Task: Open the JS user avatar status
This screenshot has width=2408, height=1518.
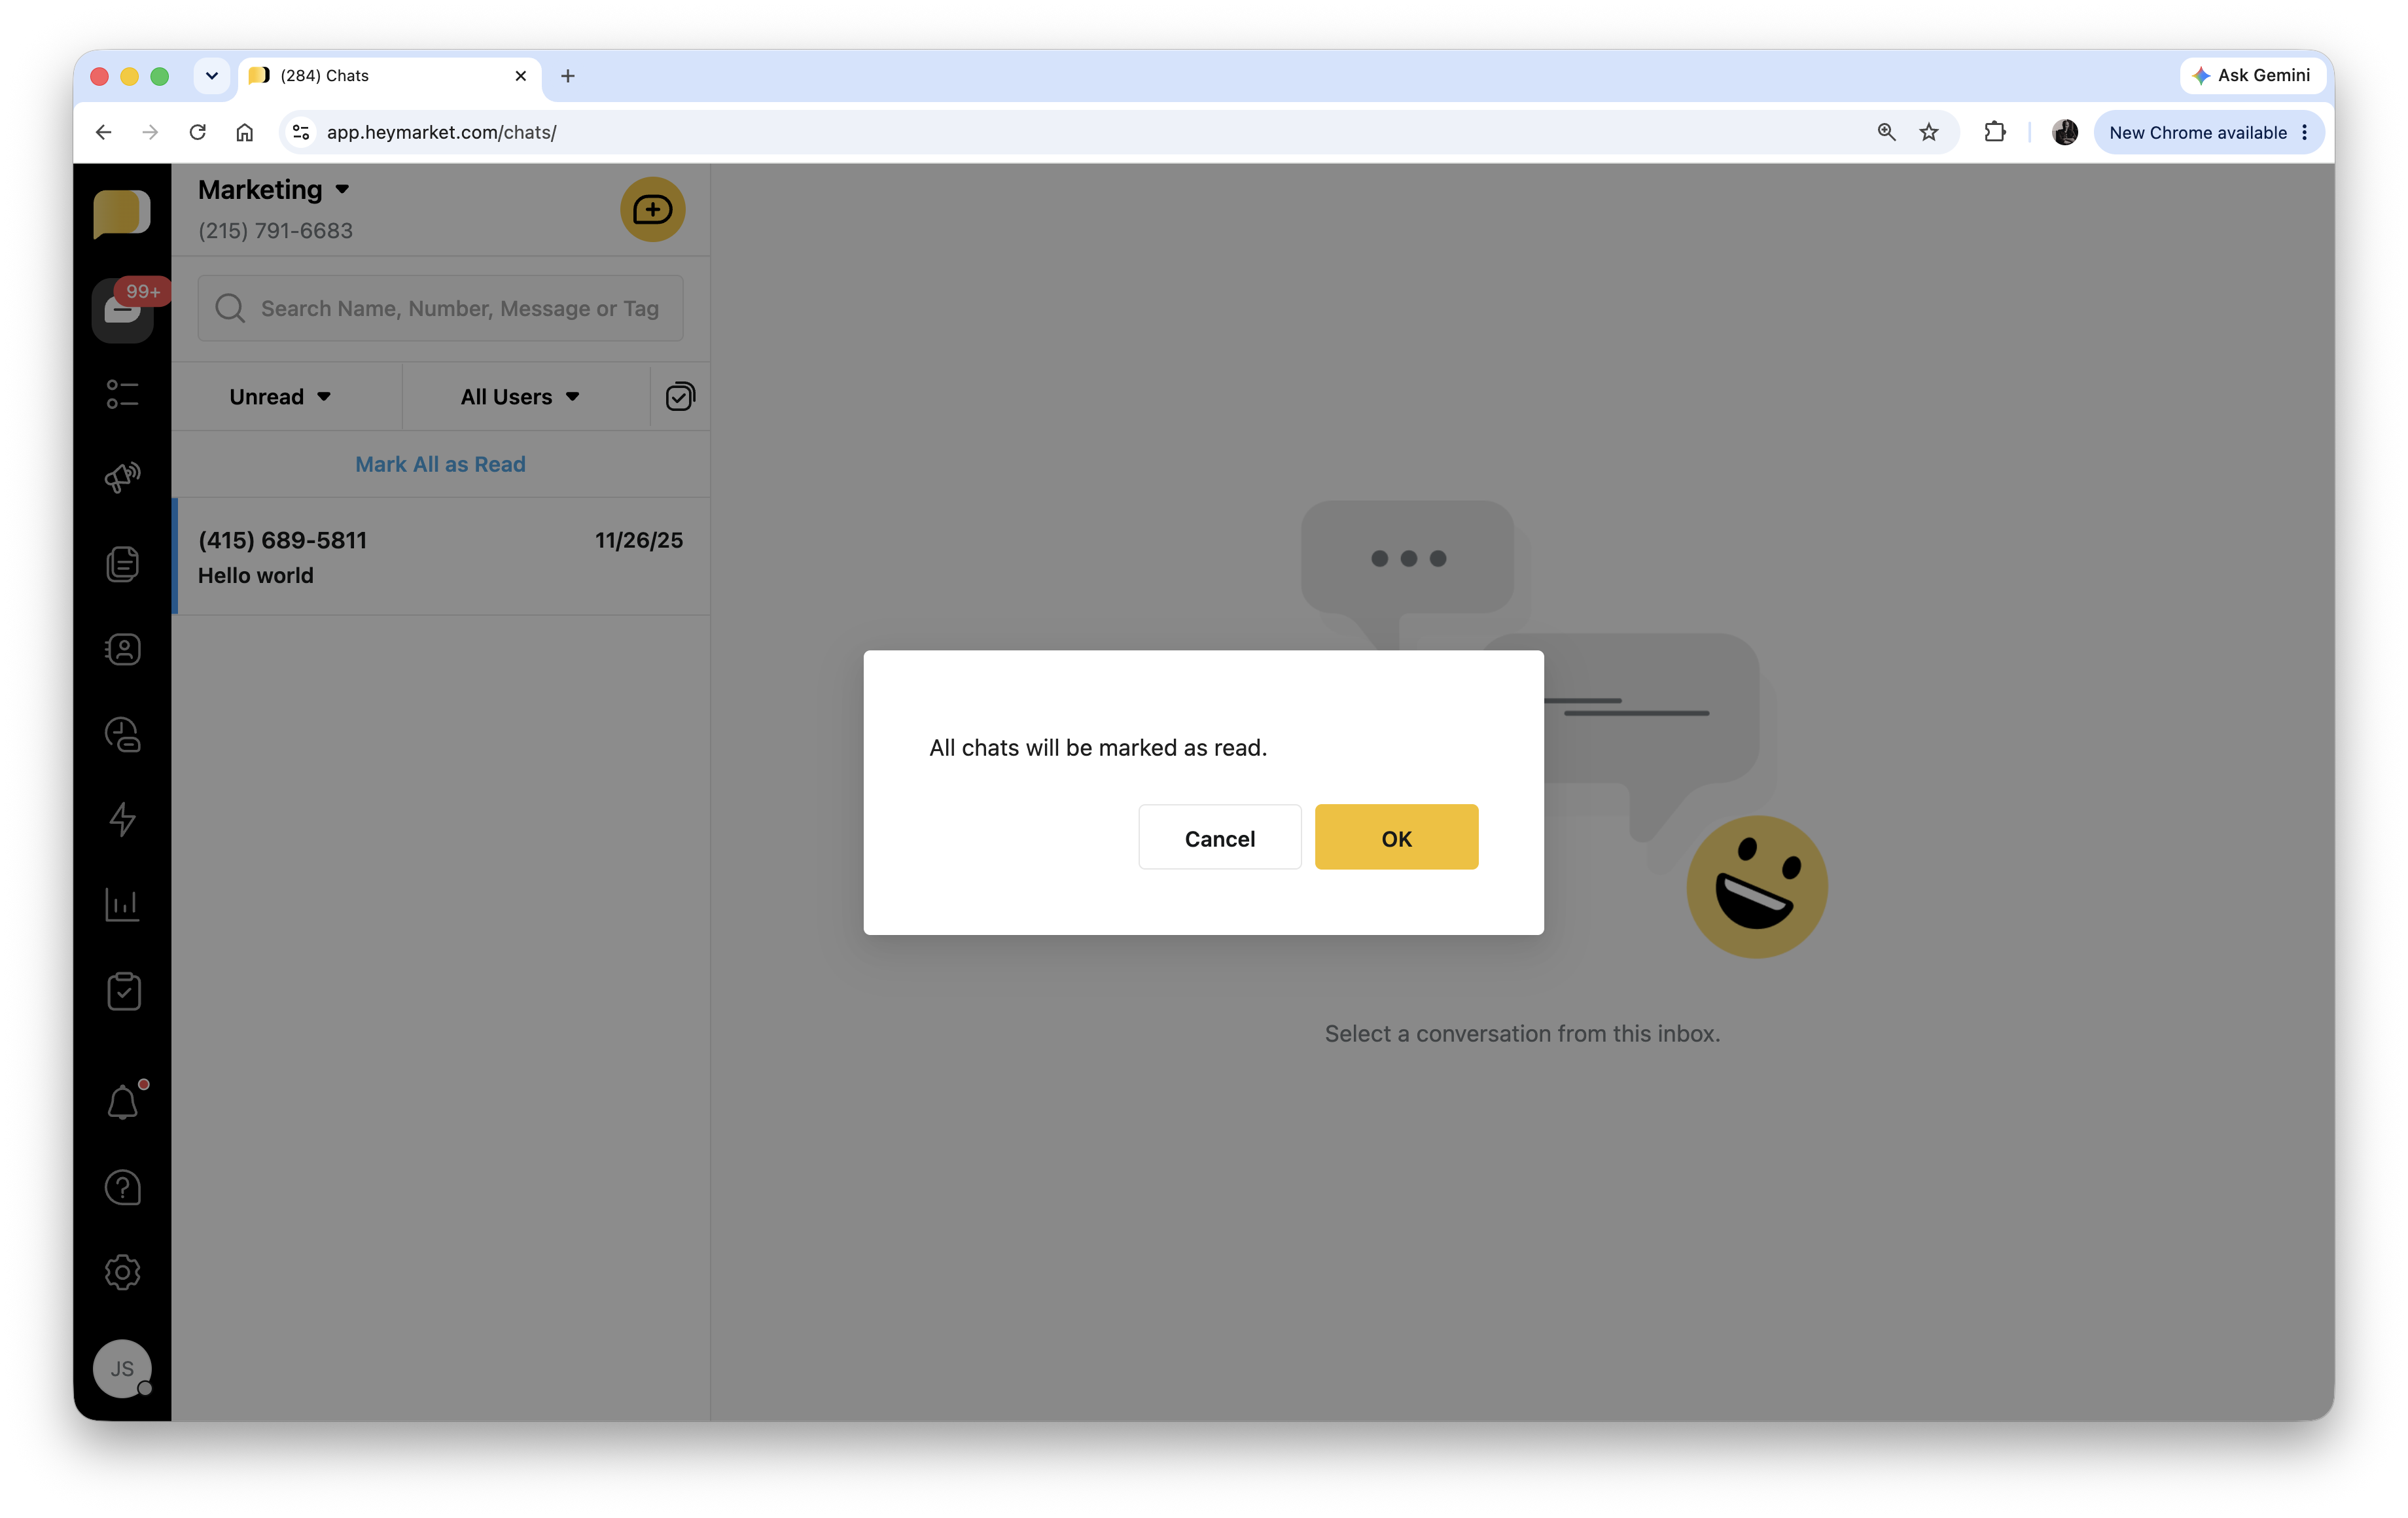Action: pos(122,1368)
